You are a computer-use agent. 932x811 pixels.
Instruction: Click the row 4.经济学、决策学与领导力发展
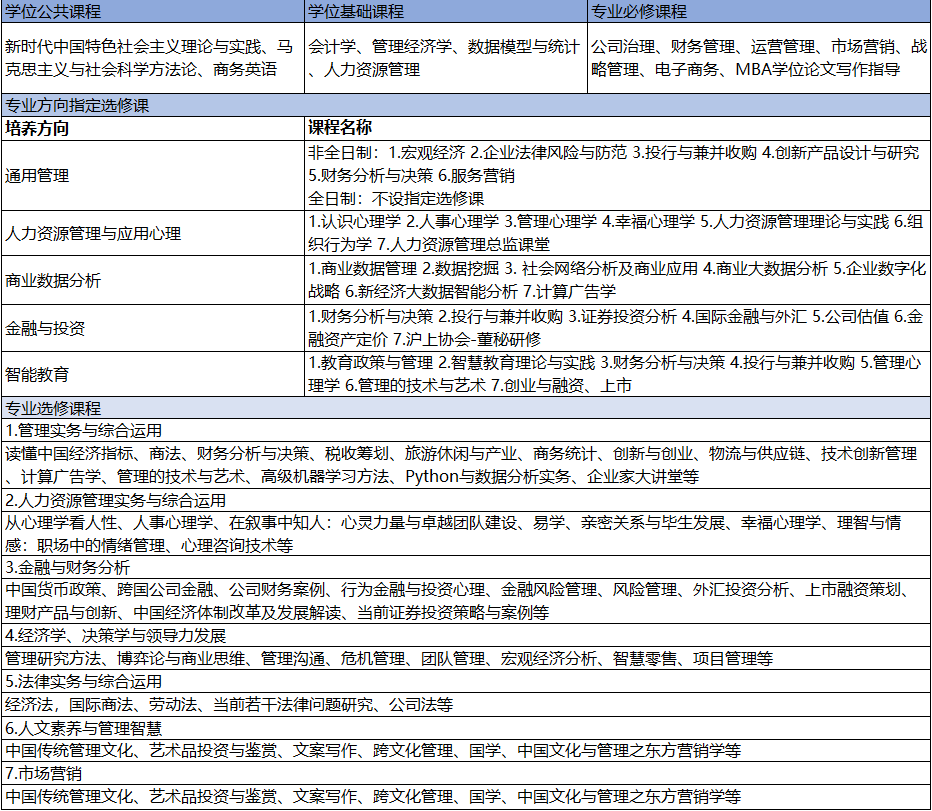click(x=466, y=636)
